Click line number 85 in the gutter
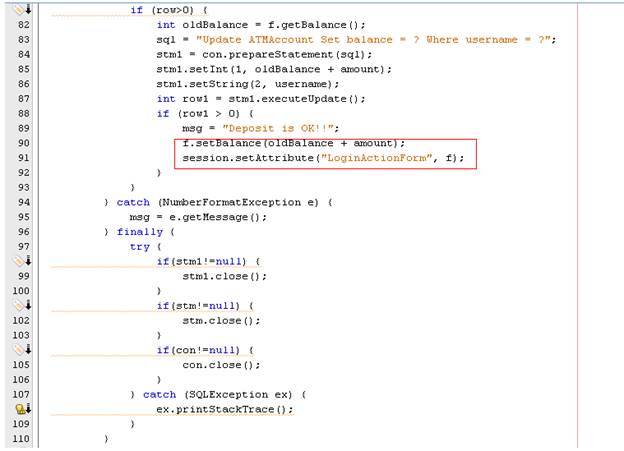The height and width of the screenshot is (451, 624). [24, 69]
